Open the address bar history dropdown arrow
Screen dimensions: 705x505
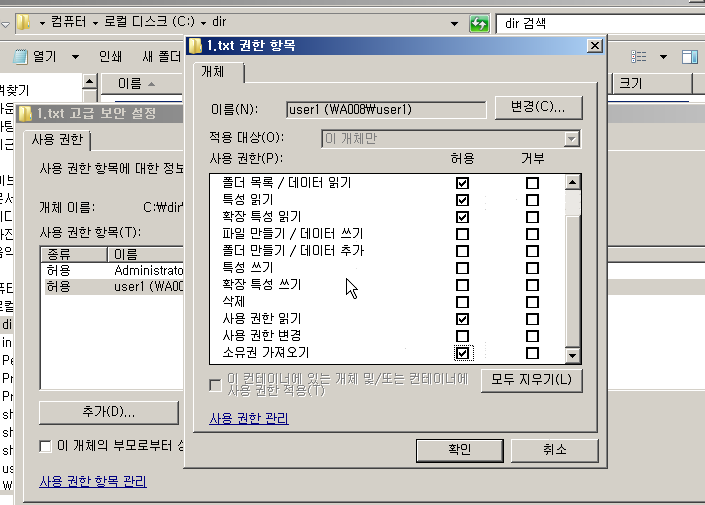pos(455,23)
